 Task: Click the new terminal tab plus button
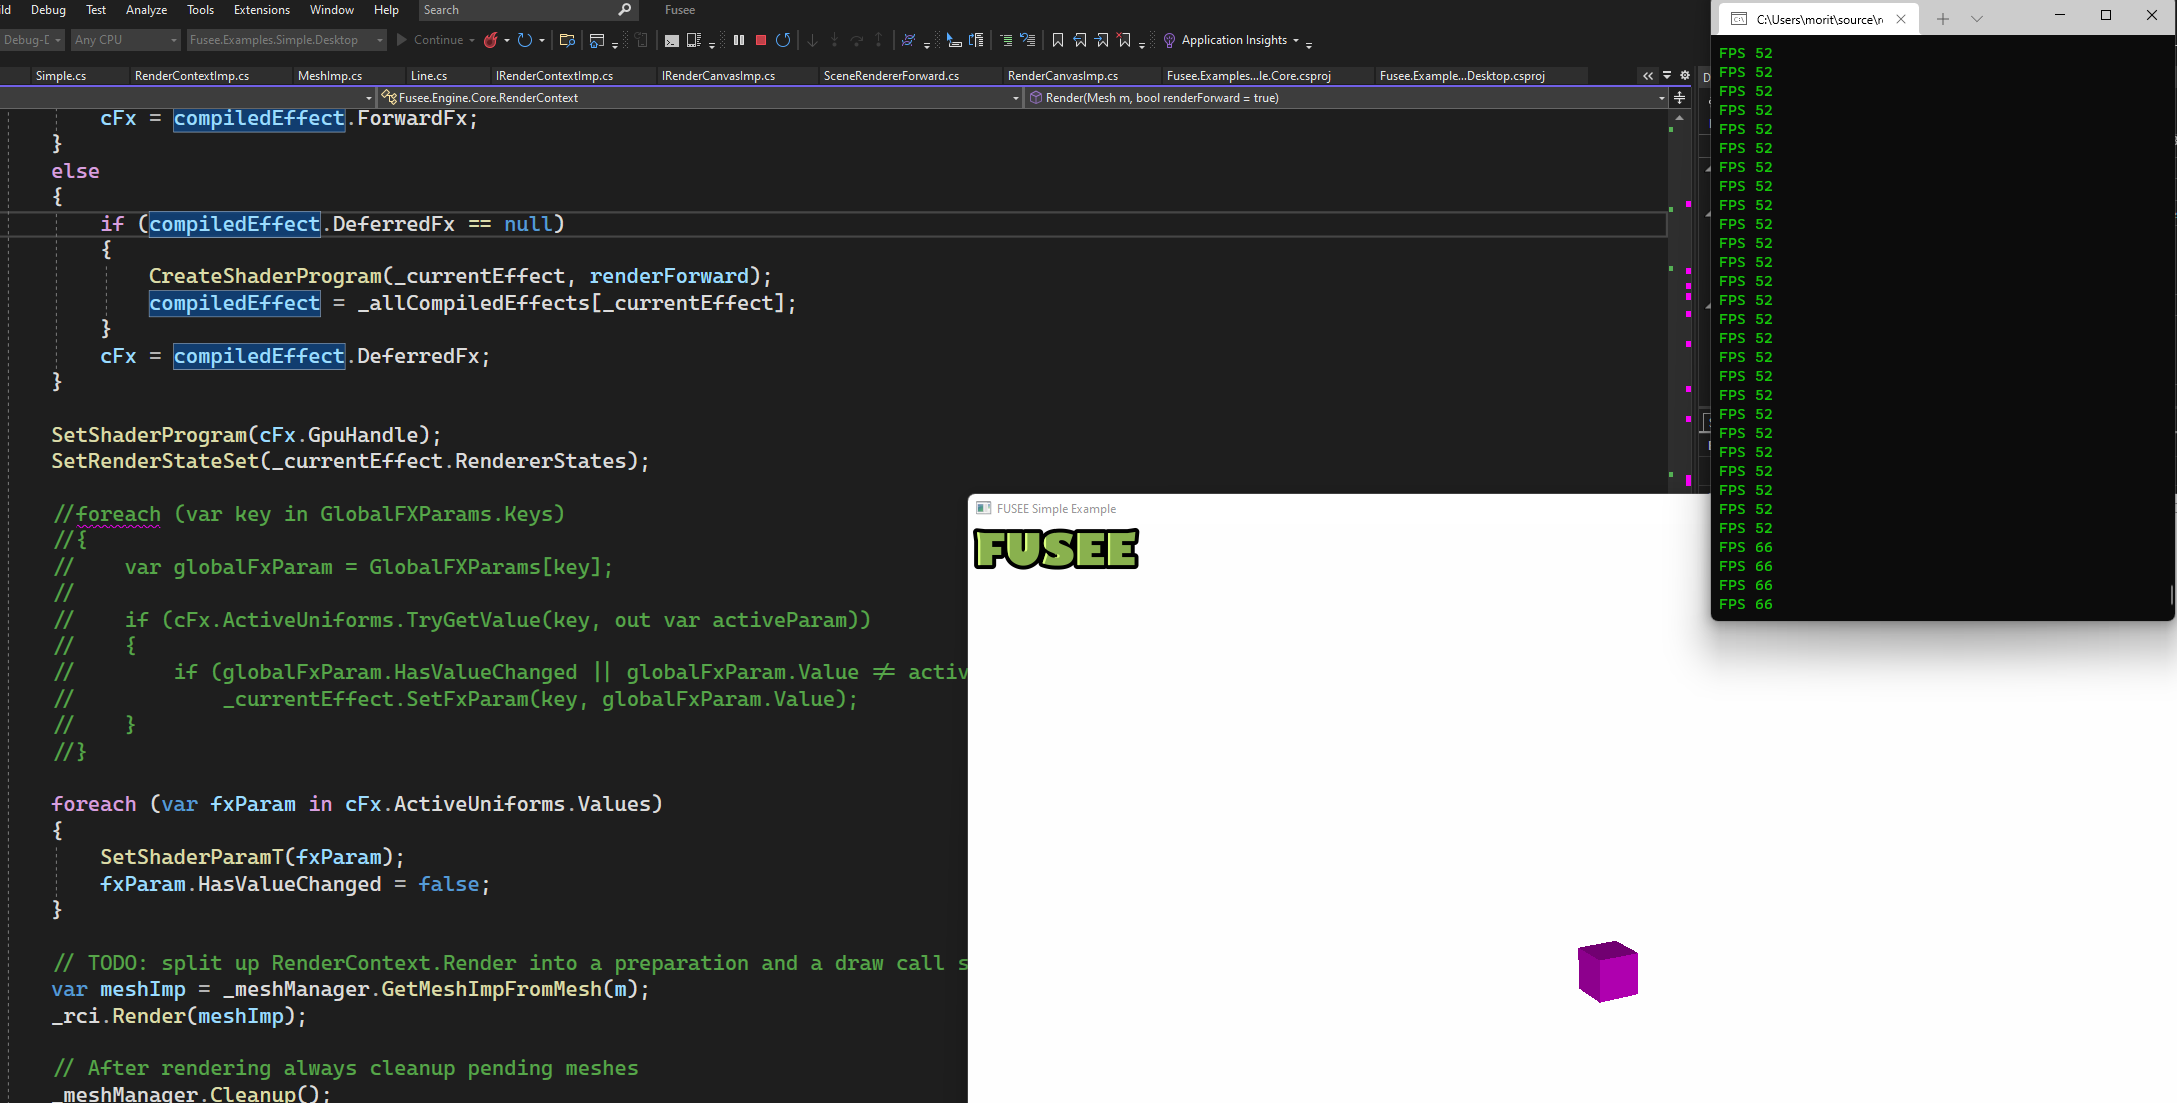coord(1942,19)
